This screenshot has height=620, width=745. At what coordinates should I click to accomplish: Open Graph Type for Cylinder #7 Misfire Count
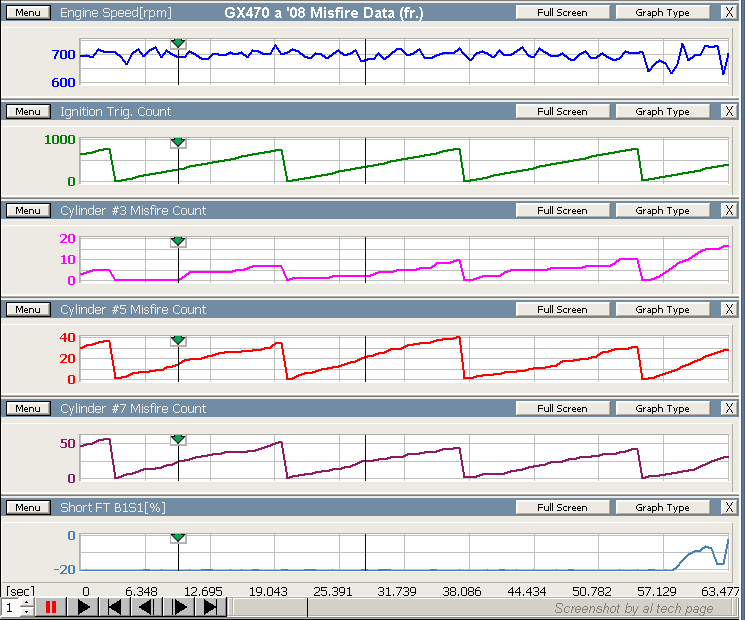(662, 409)
